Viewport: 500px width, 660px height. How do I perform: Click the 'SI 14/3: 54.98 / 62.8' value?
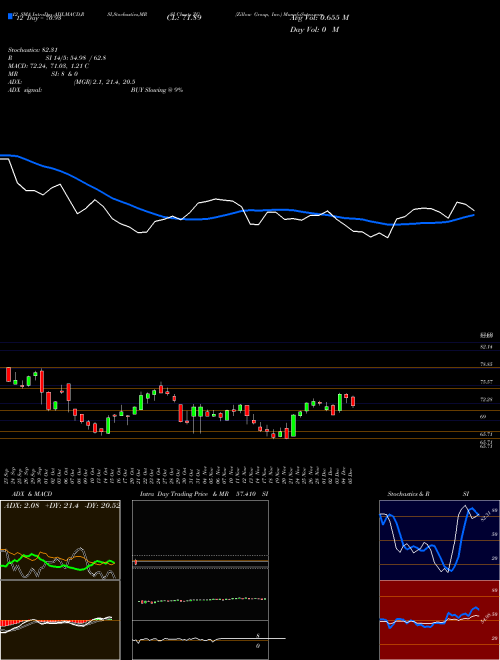click(76, 58)
